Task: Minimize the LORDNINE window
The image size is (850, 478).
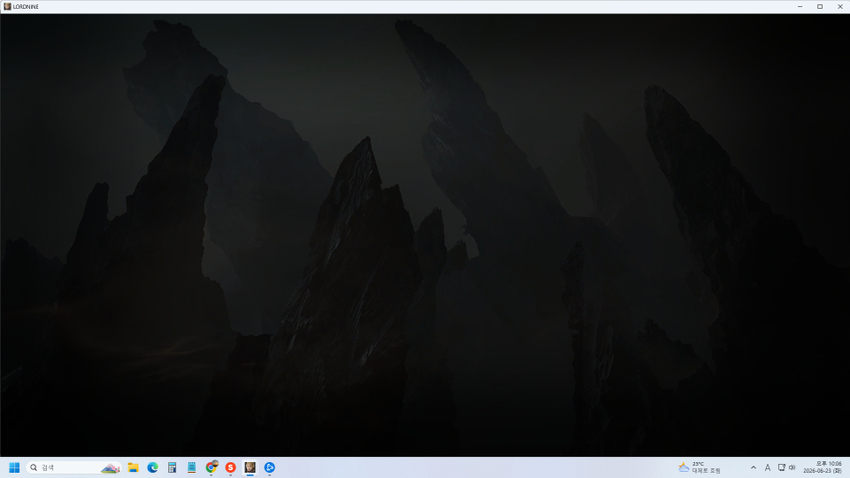Action: (x=800, y=7)
